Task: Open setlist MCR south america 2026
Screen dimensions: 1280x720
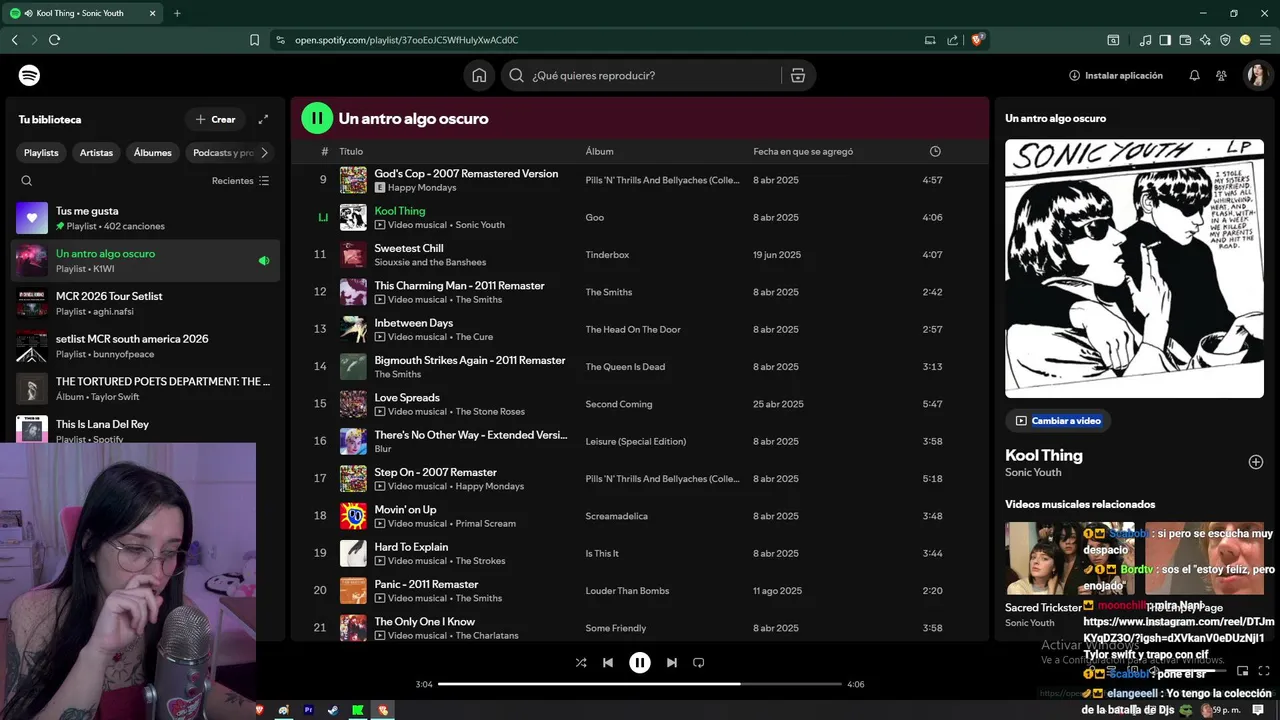Action: (x=146, y=346)
